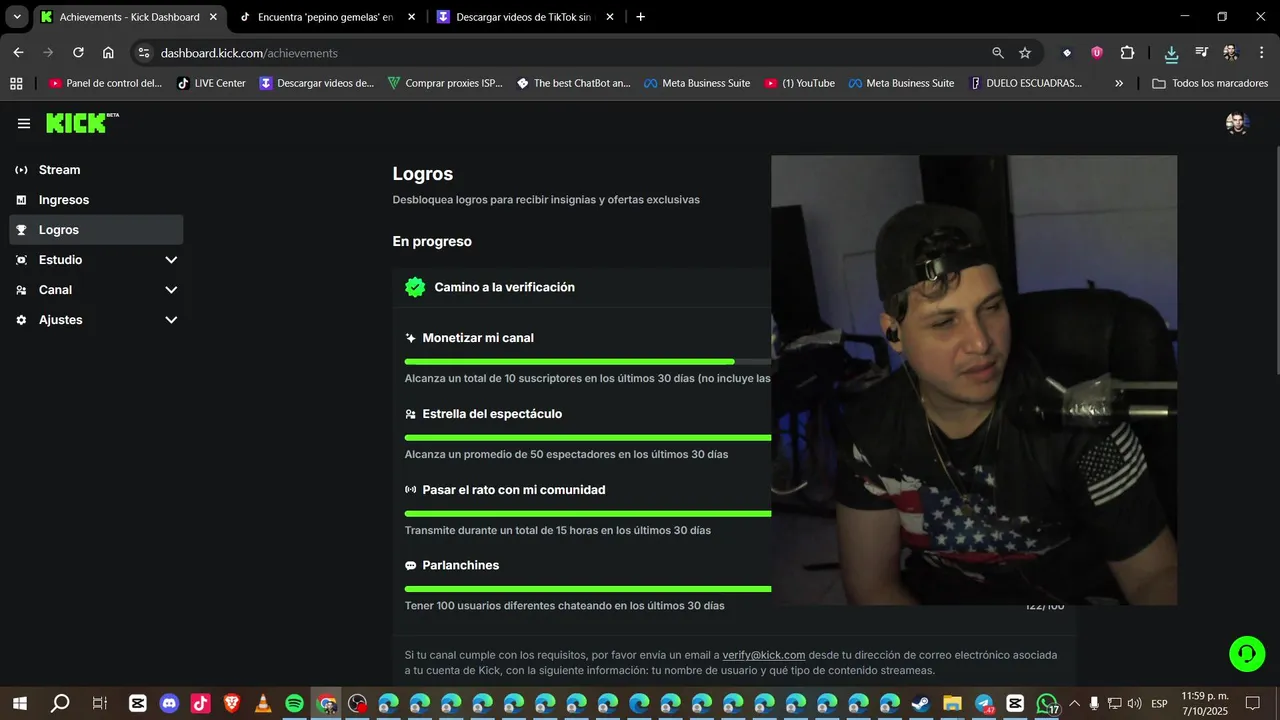Screen dimensions: 1280x720
Task: Open the browser downloads panel
Action: click(1171, 53)
